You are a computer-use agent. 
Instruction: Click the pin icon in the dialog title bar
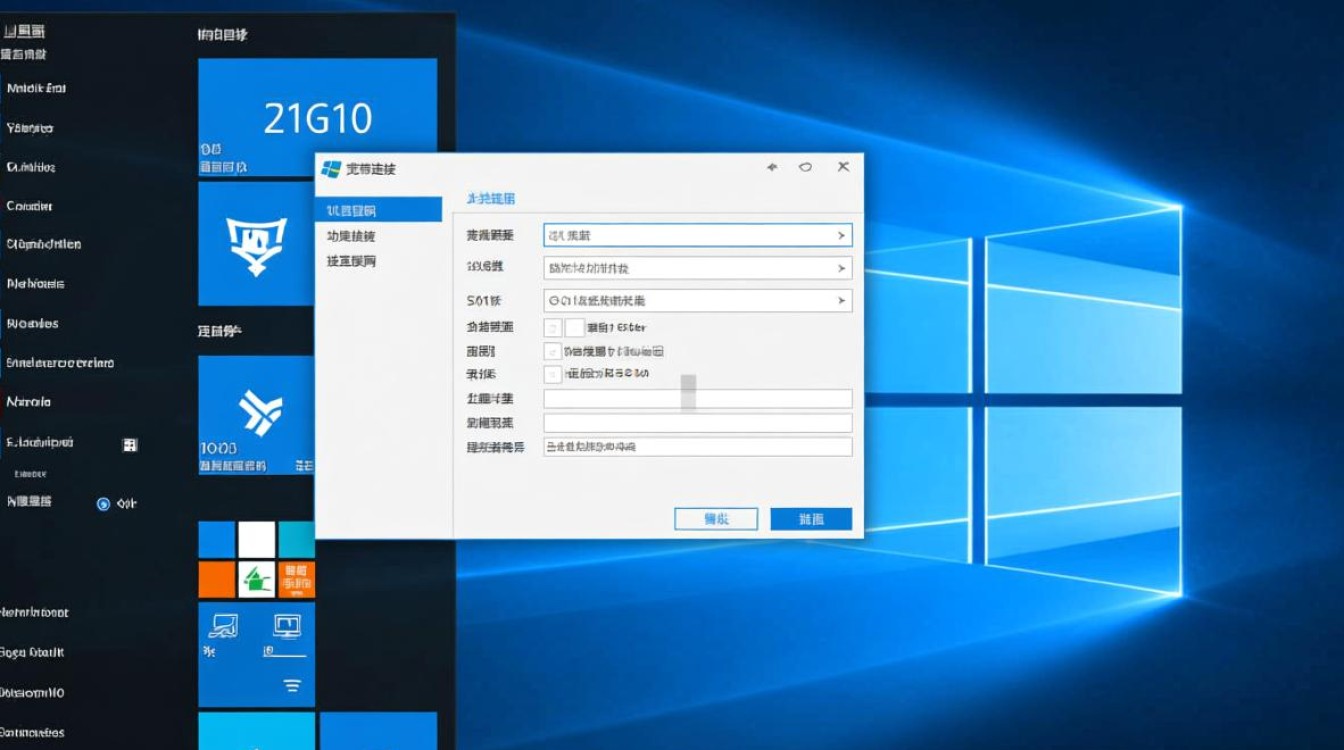(x=772, y=167)
